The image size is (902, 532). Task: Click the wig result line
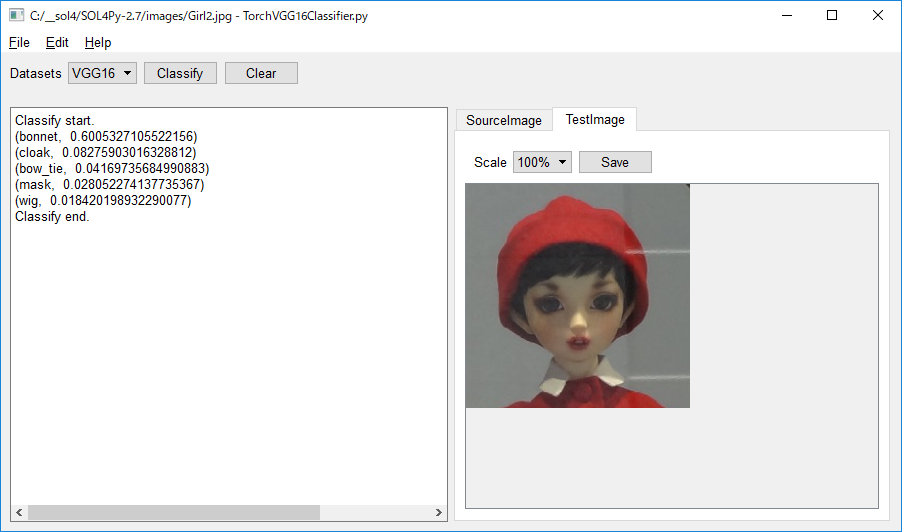coord(103,201)
